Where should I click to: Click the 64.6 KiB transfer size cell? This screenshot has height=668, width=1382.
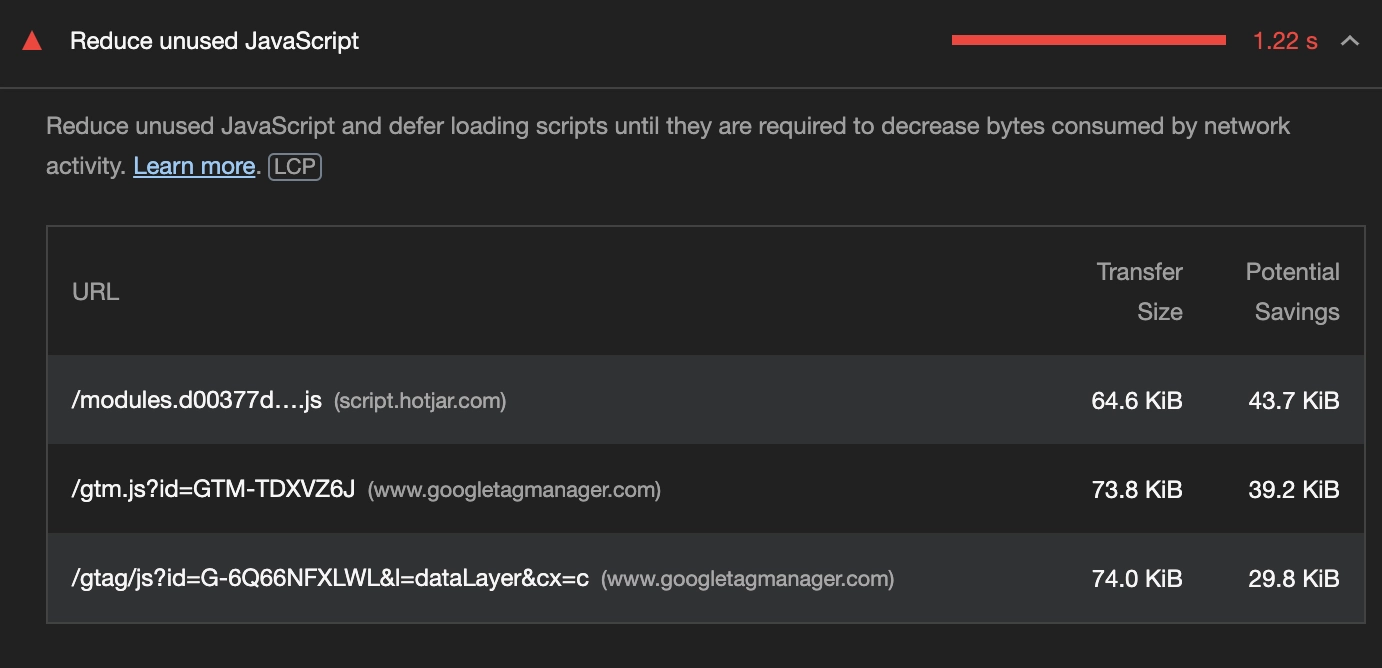(x=1137, y=401)
